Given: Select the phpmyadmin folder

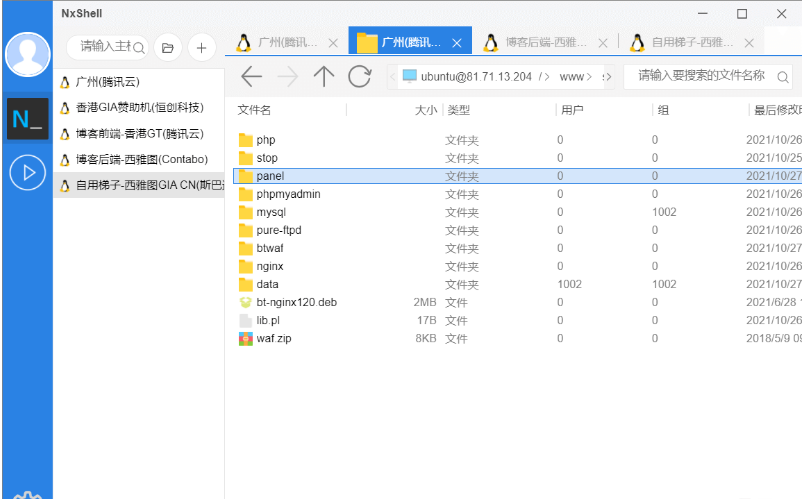Looking at the screenshot, I should pyautogui.click(x=518, y=194).
